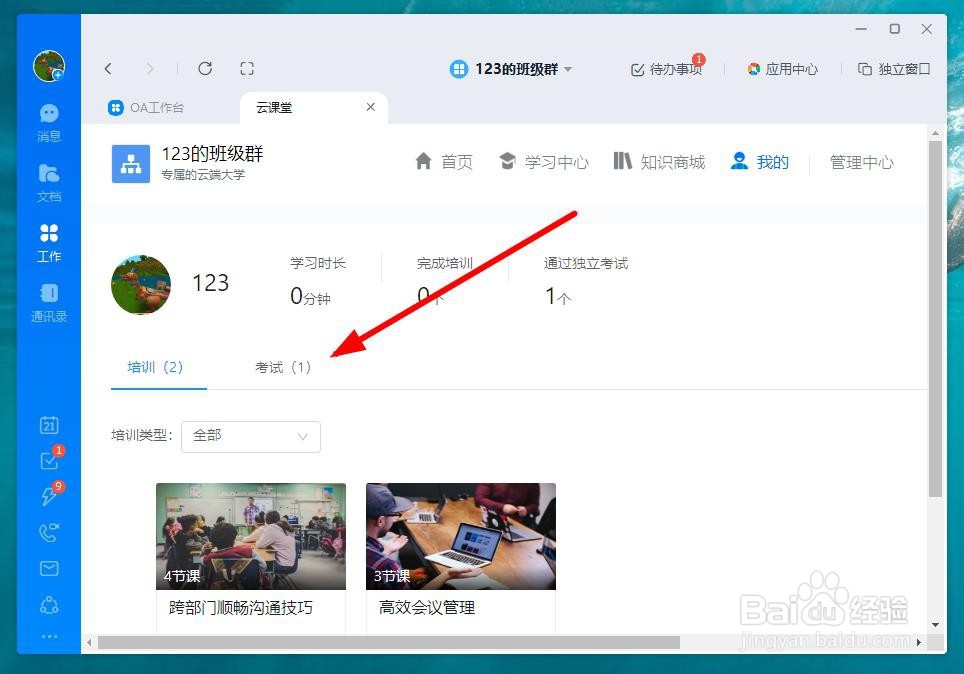Select 我的 in navigation
964x674 pixels.
pyautogui.click(x=760, y=162)
